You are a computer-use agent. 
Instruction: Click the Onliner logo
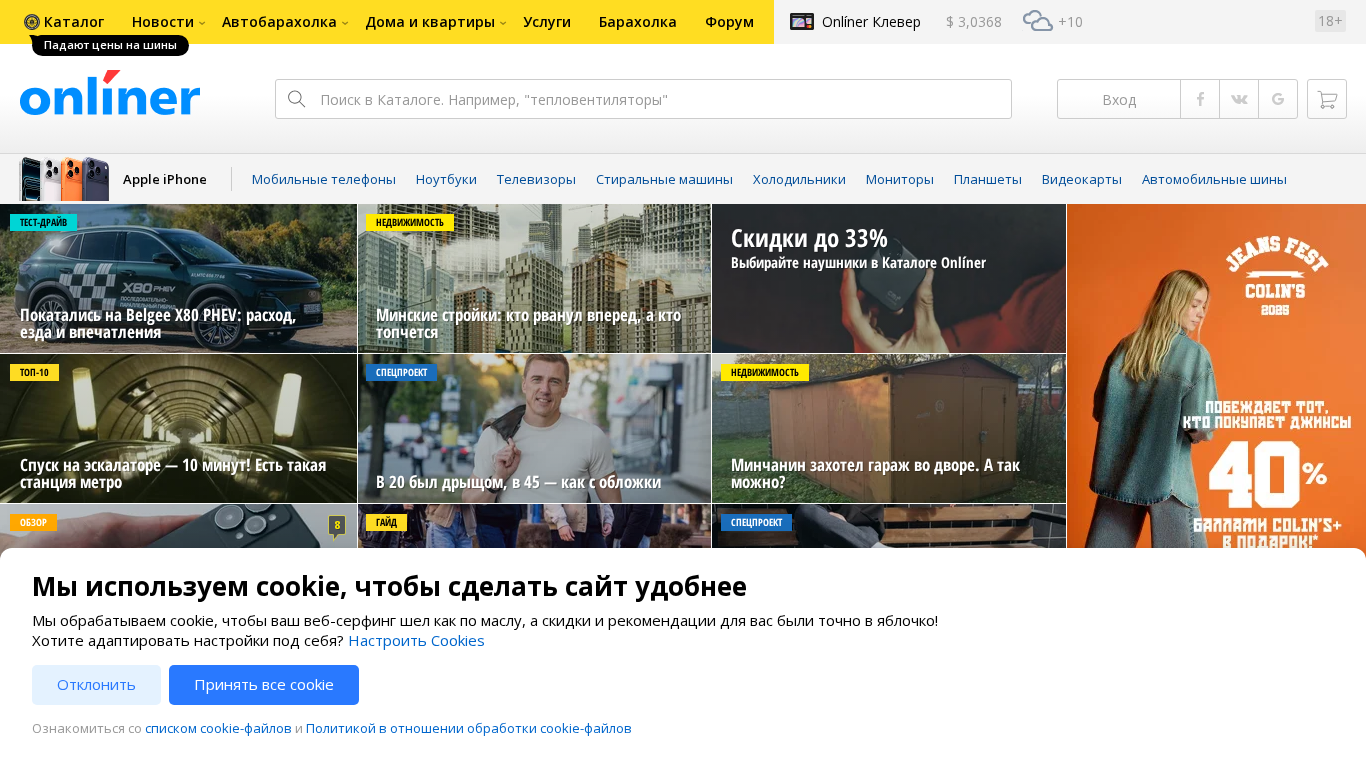110,95
